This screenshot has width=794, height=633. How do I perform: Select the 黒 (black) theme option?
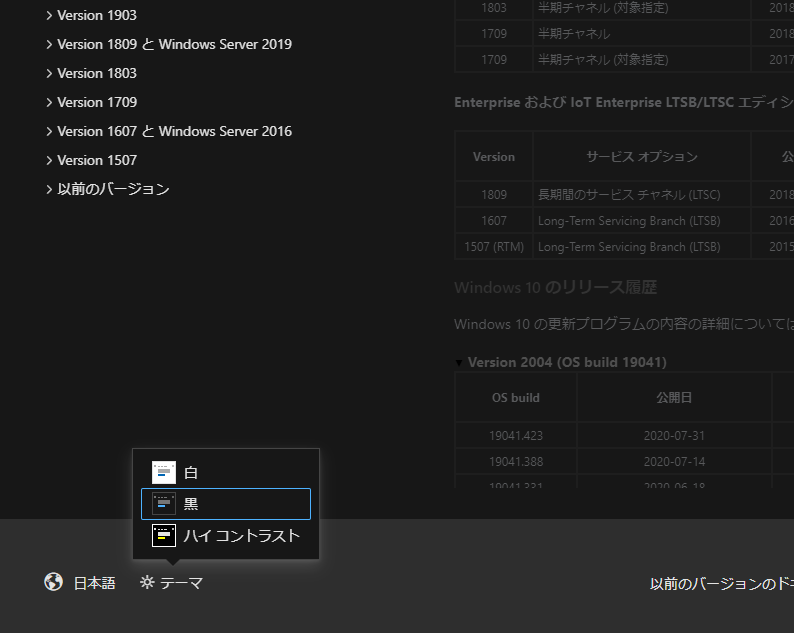[x=226, y=504]
